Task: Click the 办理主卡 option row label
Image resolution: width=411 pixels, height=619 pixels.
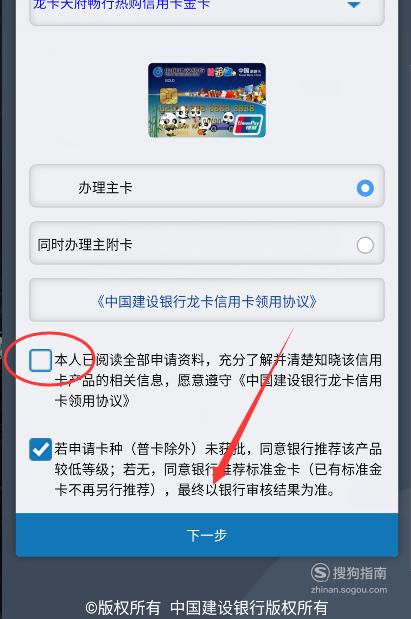Action: coord(105,188)
